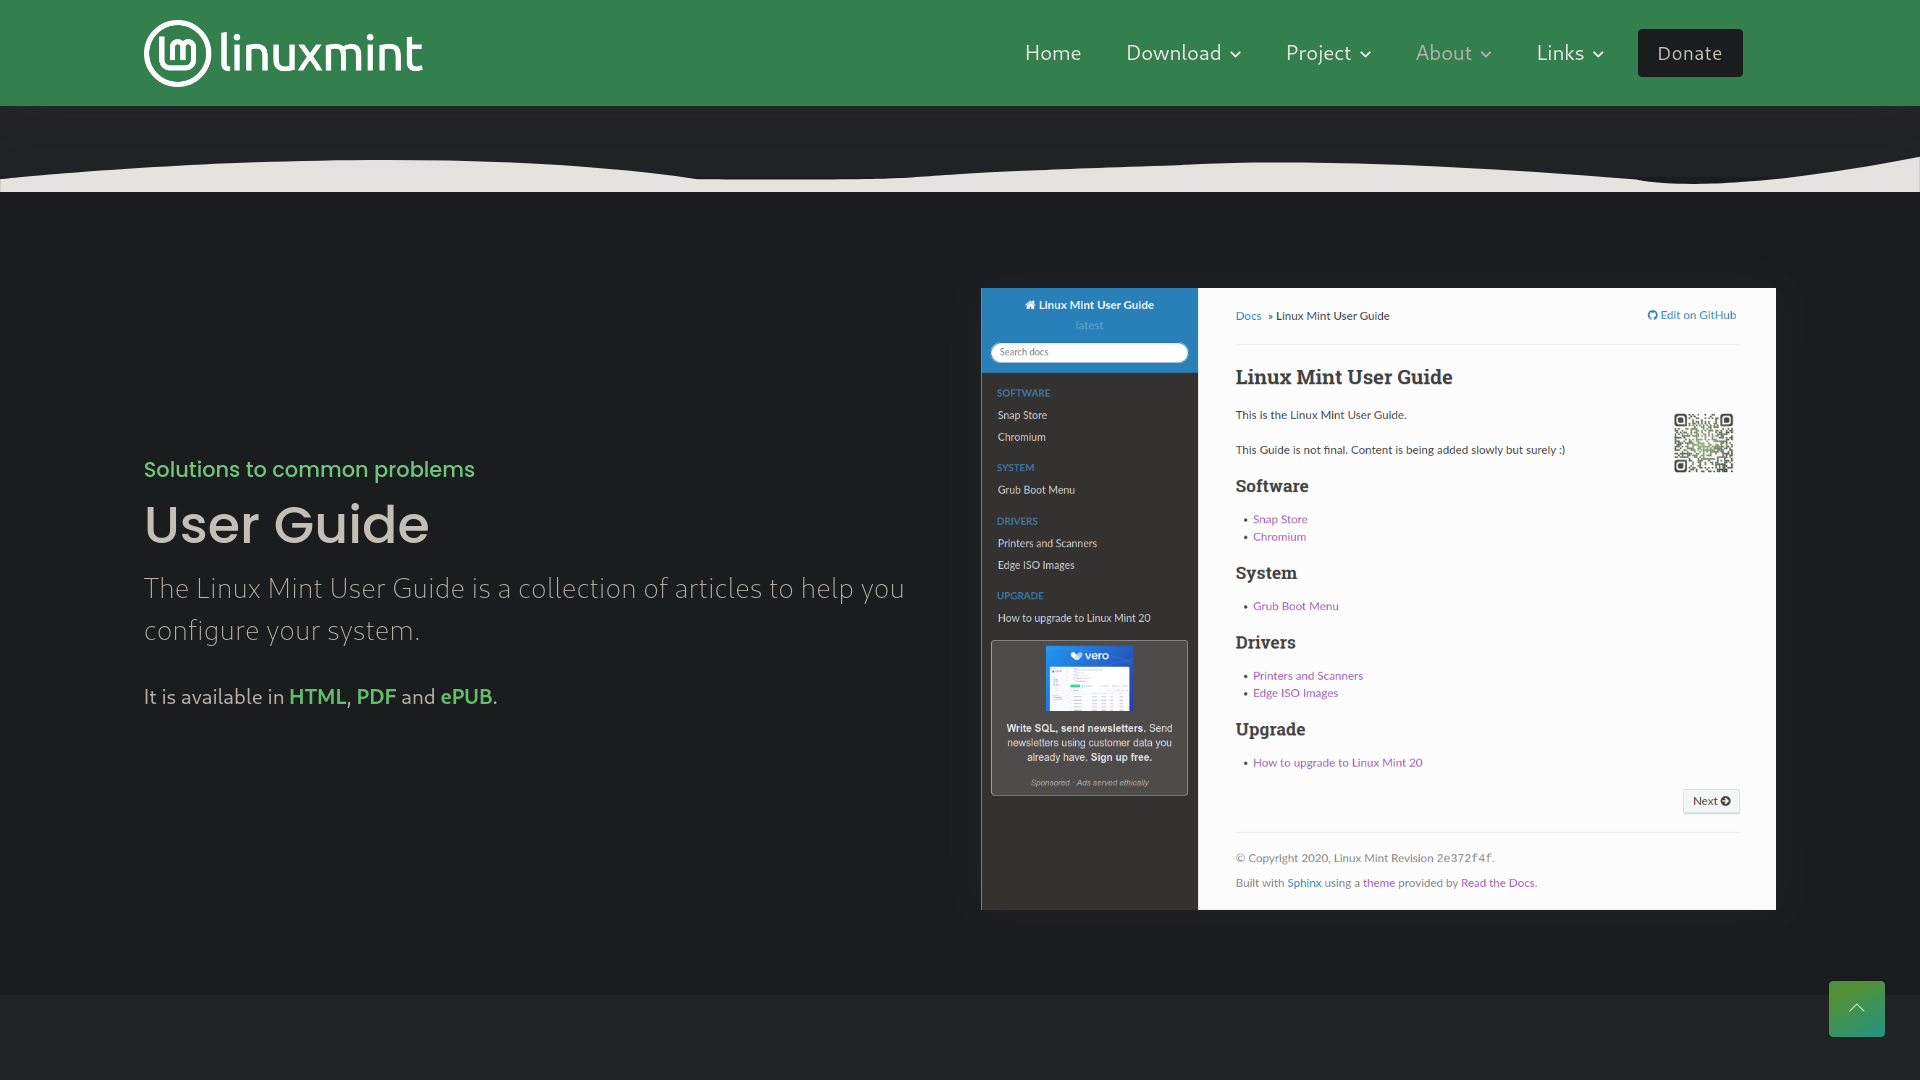This screenshot has width=1920, height=1080.
Task: Click the home icon beside Linux Mint User Guide
Action: (1030, 305)
